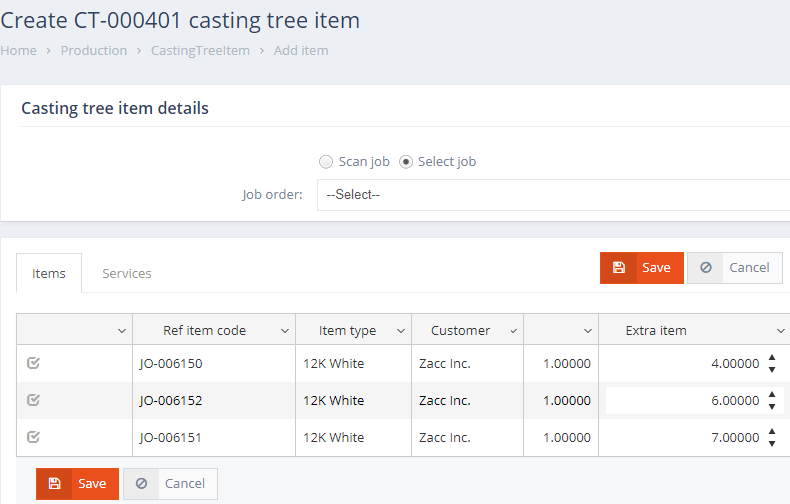The width and height of the screenshot is (790, 504).
Task: Increase extra item value for JO-006150
Action: pyautogui.click(x=772, y=358)
